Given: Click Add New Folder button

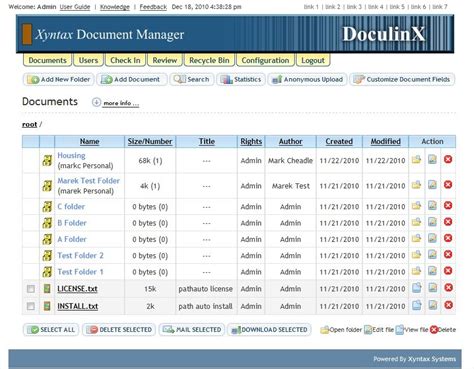Looking at the screenshot, I should (x=59, y=79).
